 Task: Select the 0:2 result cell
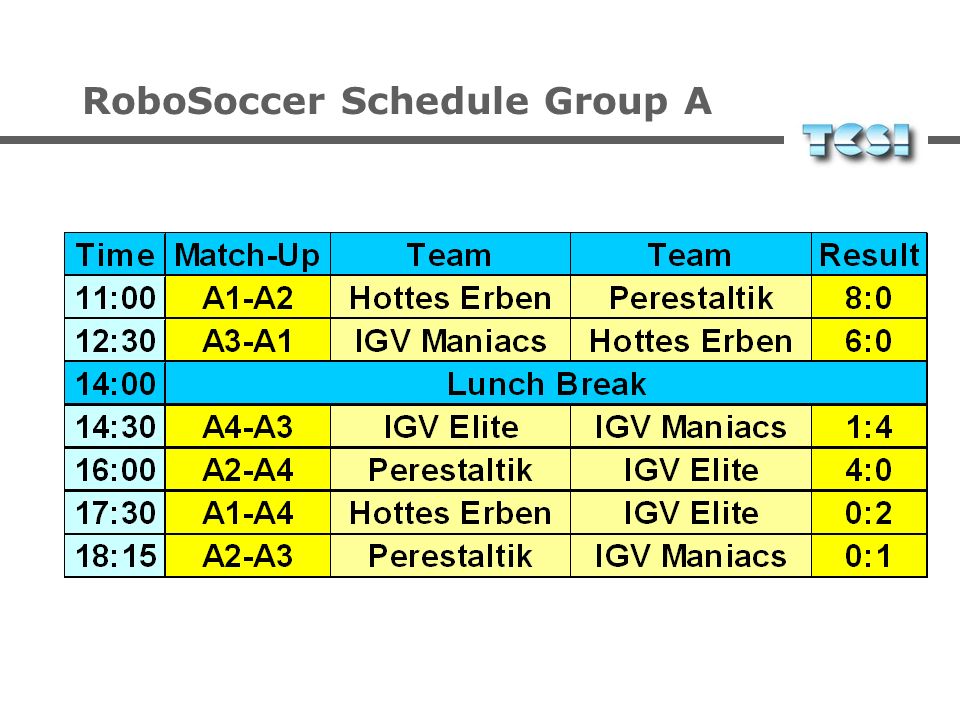(869, 512)
